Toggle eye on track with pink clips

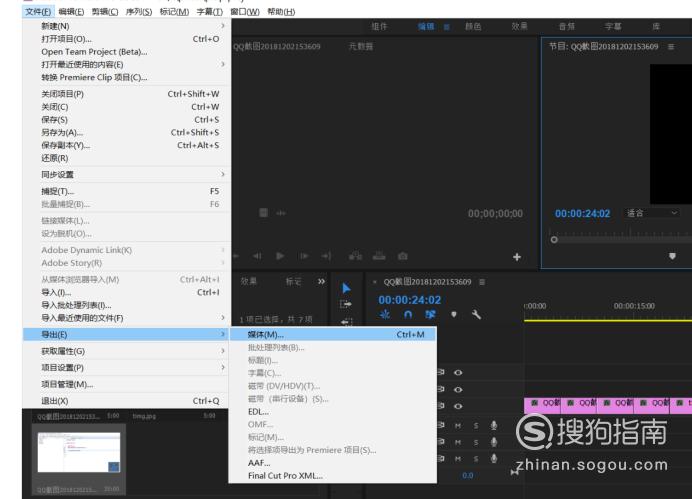(x=458, y=406)
